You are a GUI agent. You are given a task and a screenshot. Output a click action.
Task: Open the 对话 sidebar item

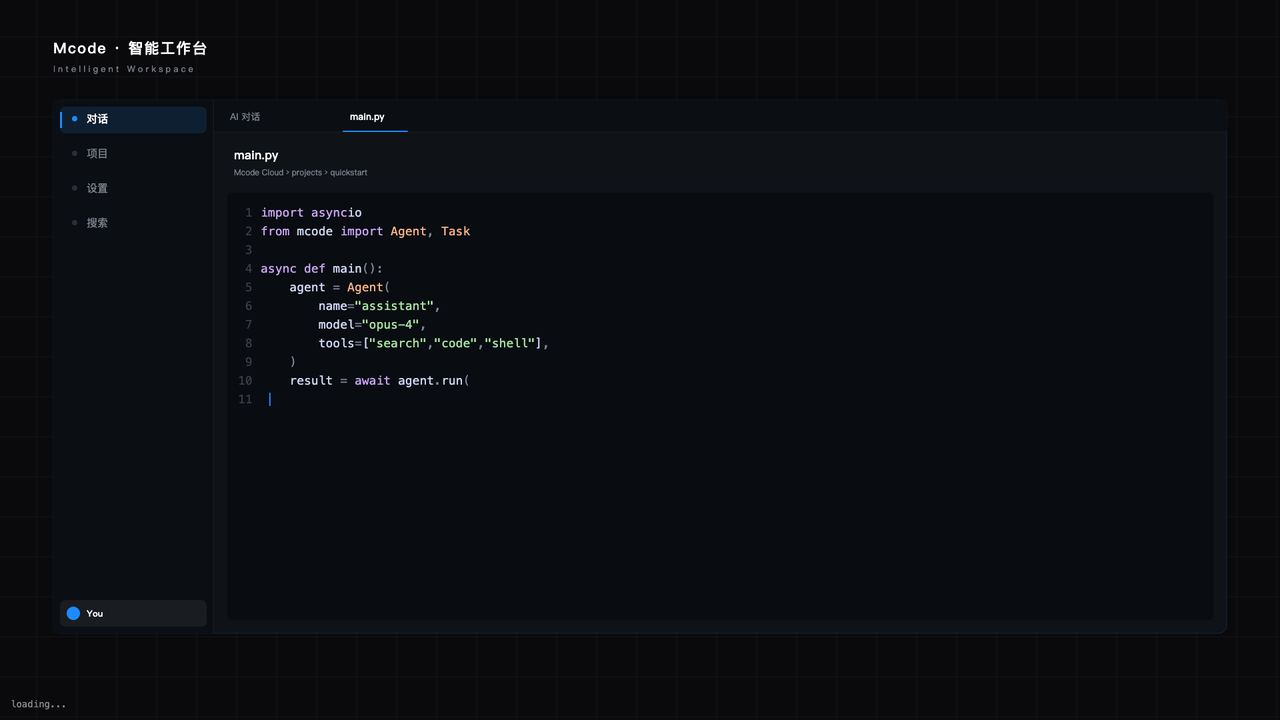[133, 119]
